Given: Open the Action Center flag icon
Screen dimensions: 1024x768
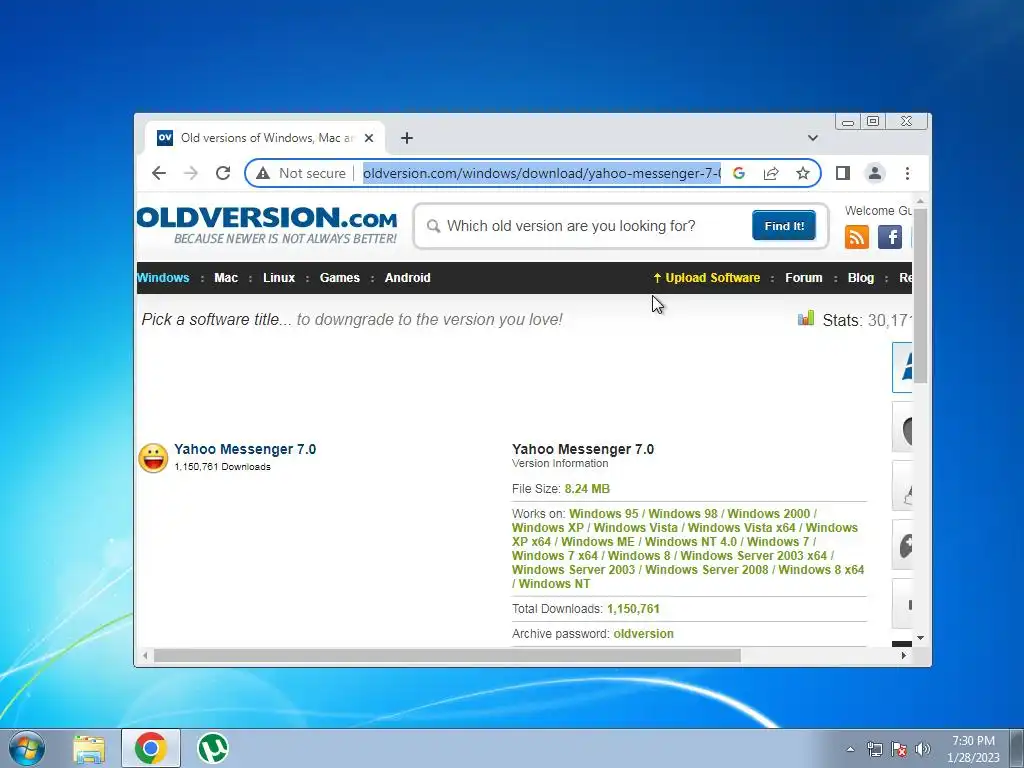Looking at the screenshot, I should click(899, 749).
